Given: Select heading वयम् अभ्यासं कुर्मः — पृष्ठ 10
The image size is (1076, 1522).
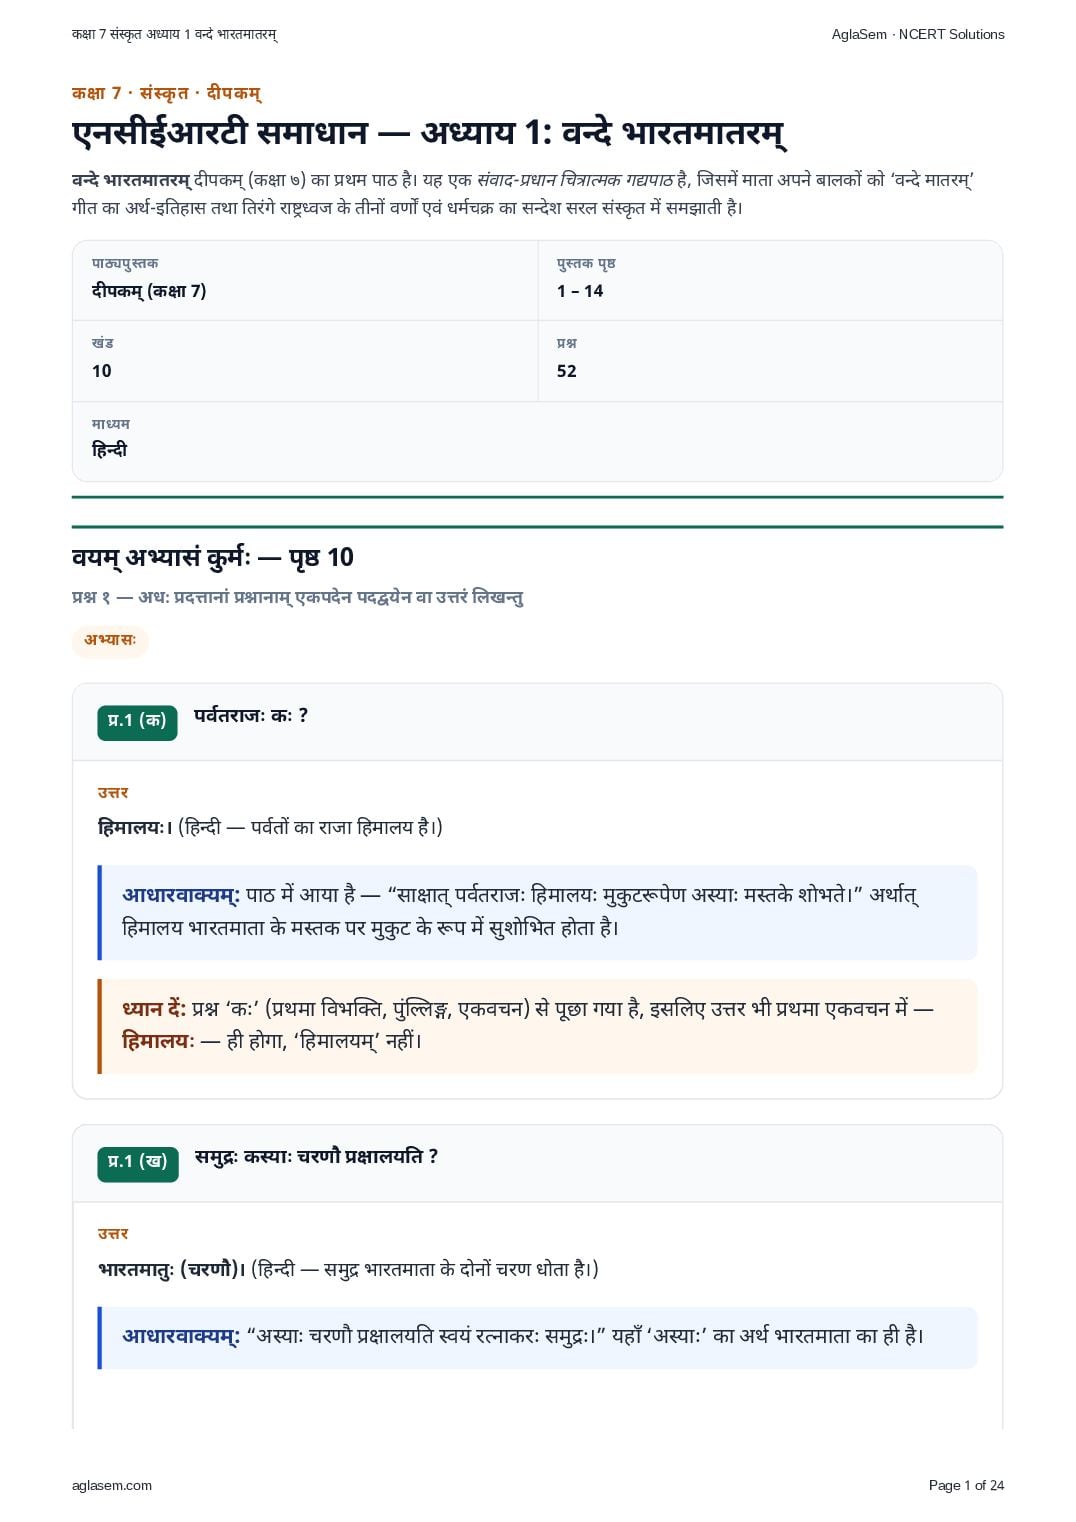Looking at the screenshot, I should (x=213, y=557).
